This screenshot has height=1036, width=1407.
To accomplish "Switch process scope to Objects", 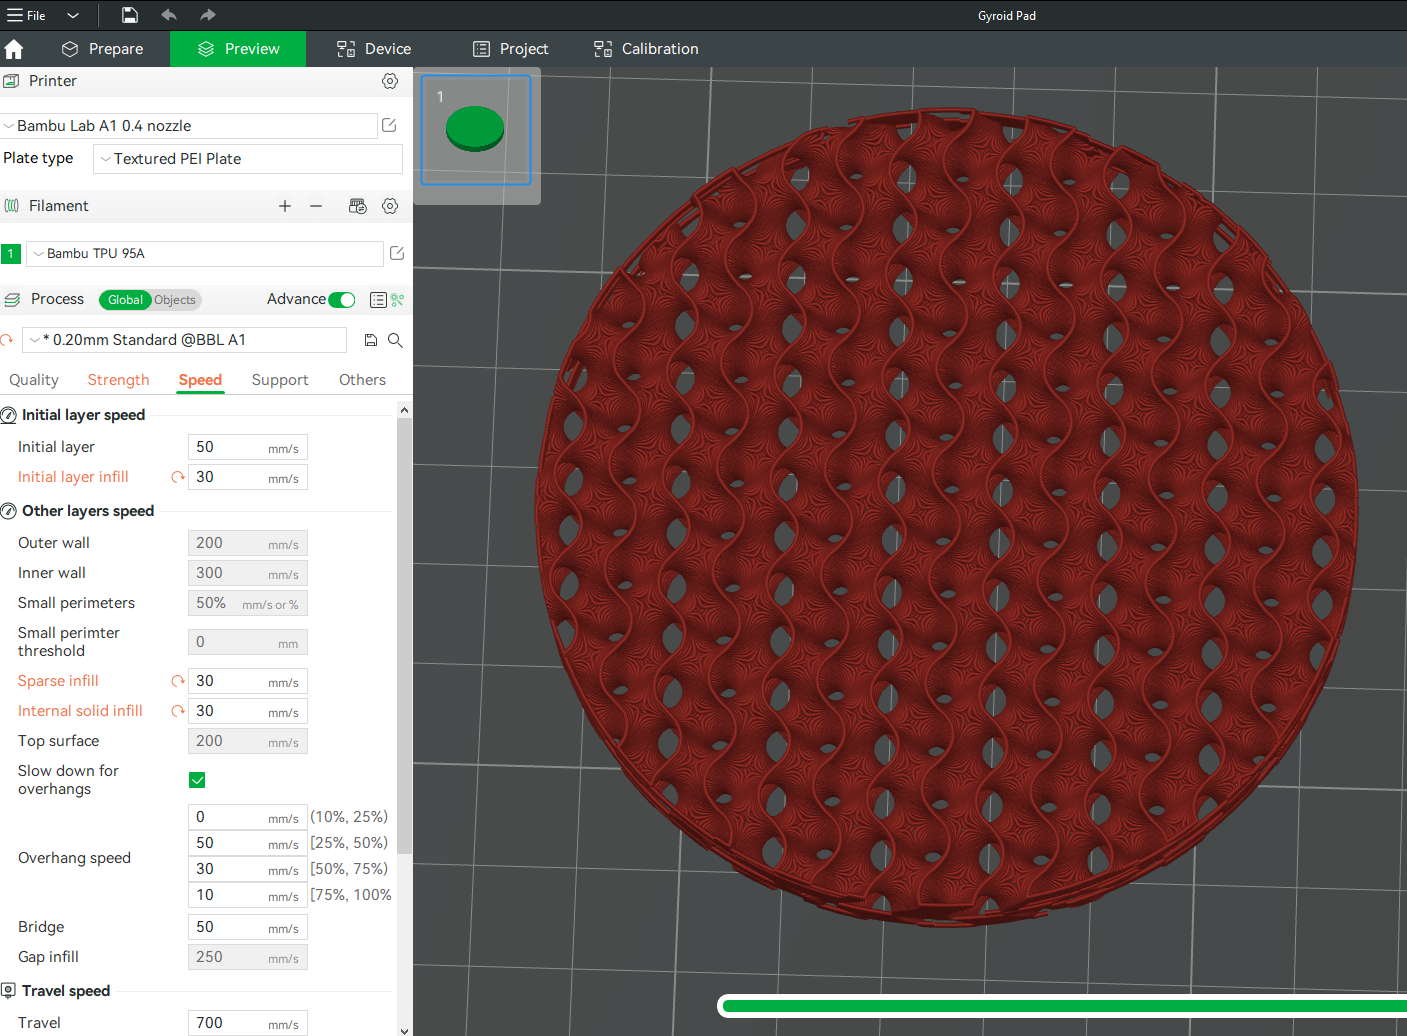I will click(175, 300).
